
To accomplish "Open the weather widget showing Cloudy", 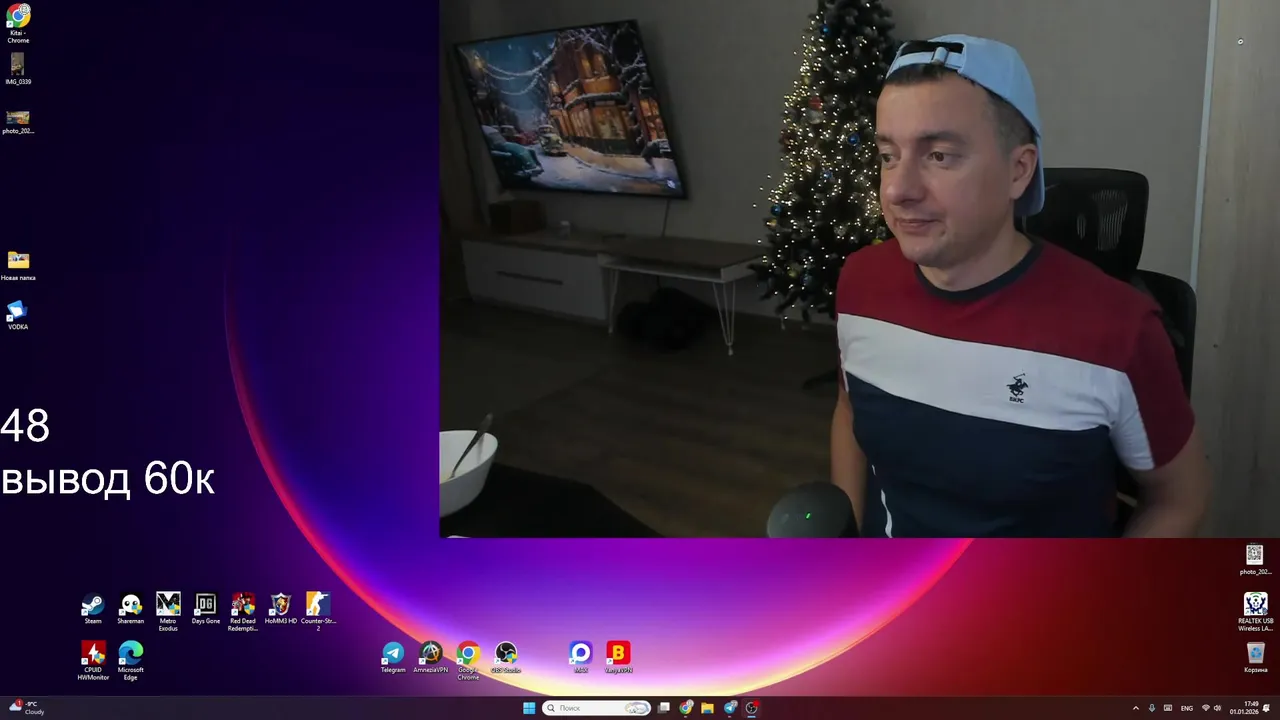I will 28,708.
